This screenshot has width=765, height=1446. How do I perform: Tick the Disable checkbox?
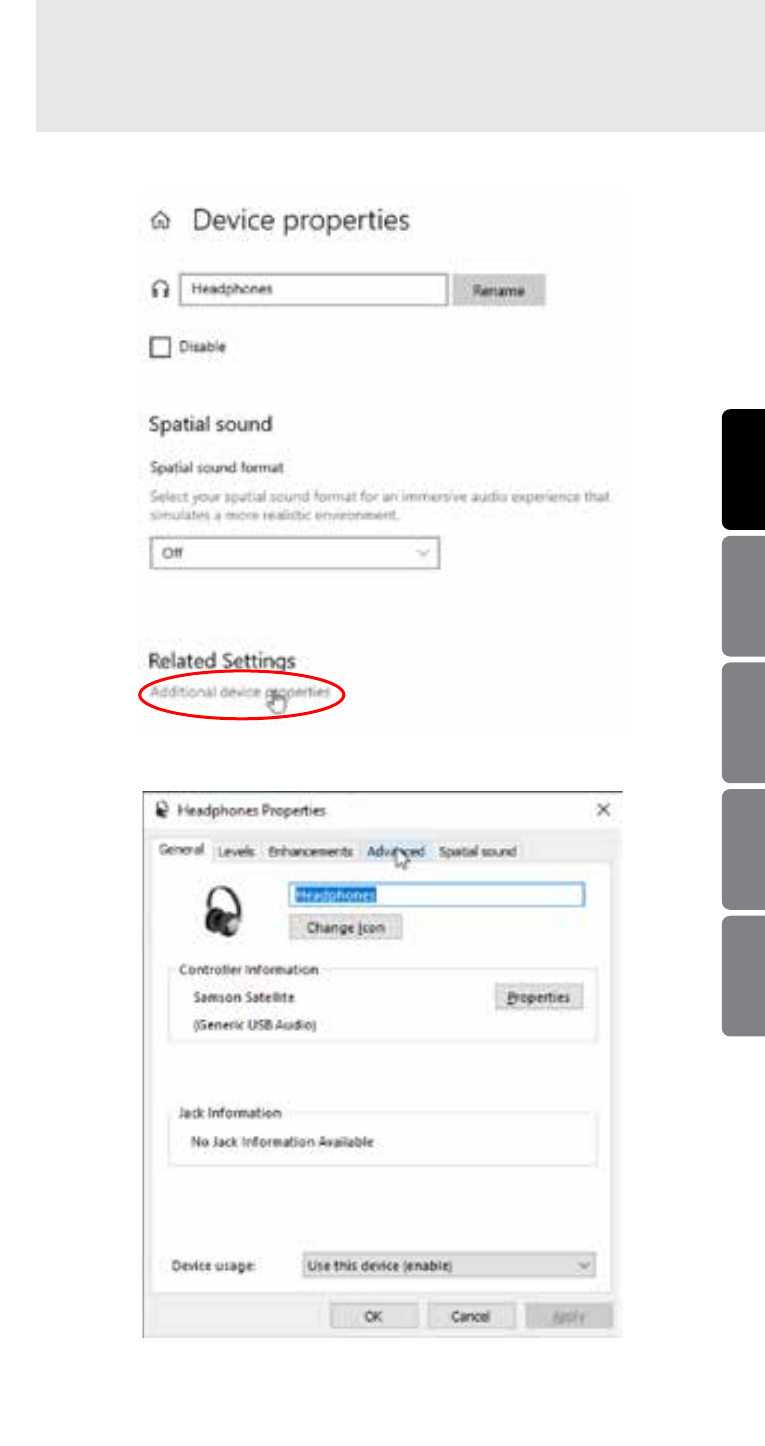coord(160,348)
